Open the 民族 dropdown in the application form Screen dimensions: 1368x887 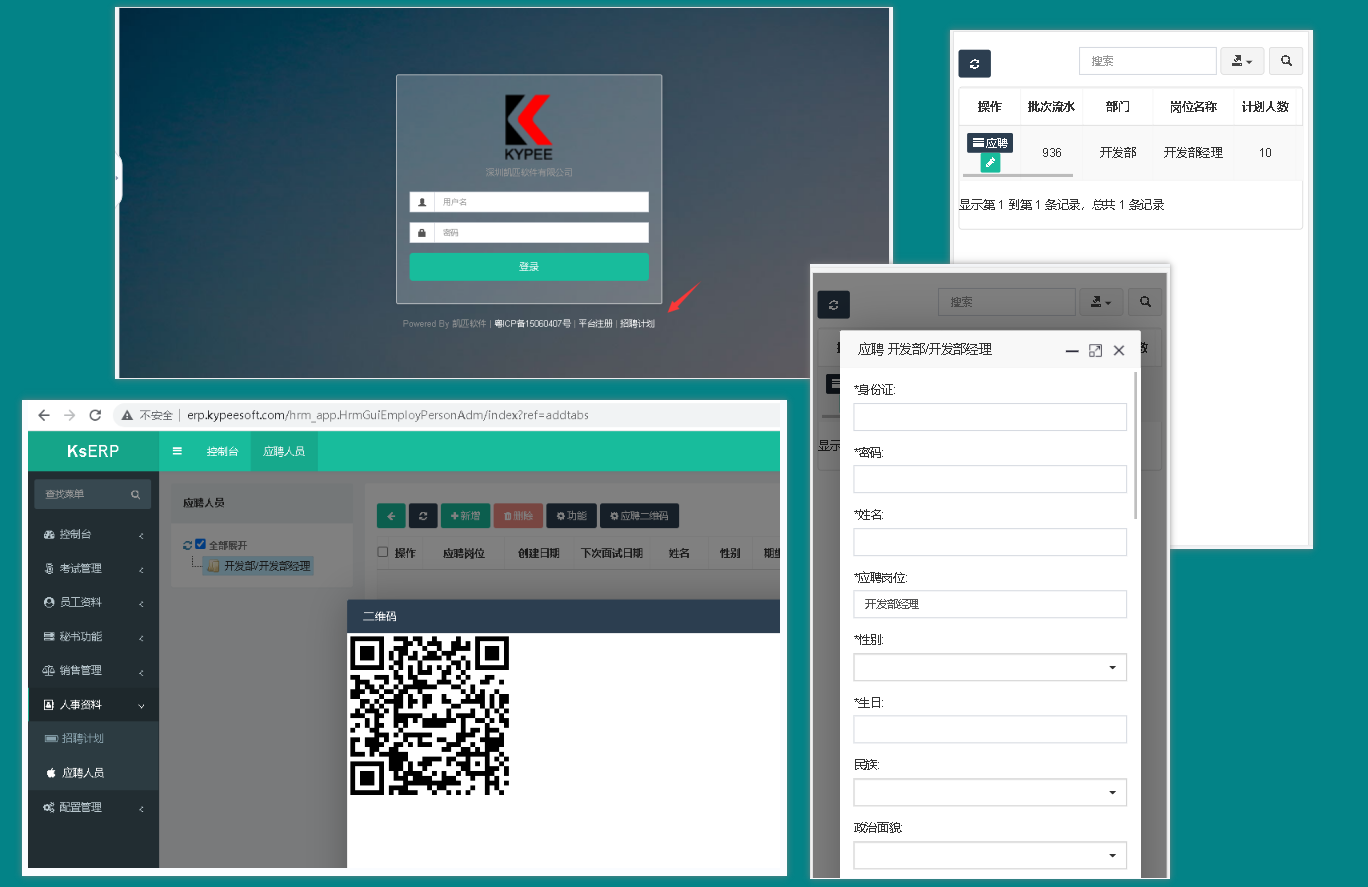click(x=989, y=792)
